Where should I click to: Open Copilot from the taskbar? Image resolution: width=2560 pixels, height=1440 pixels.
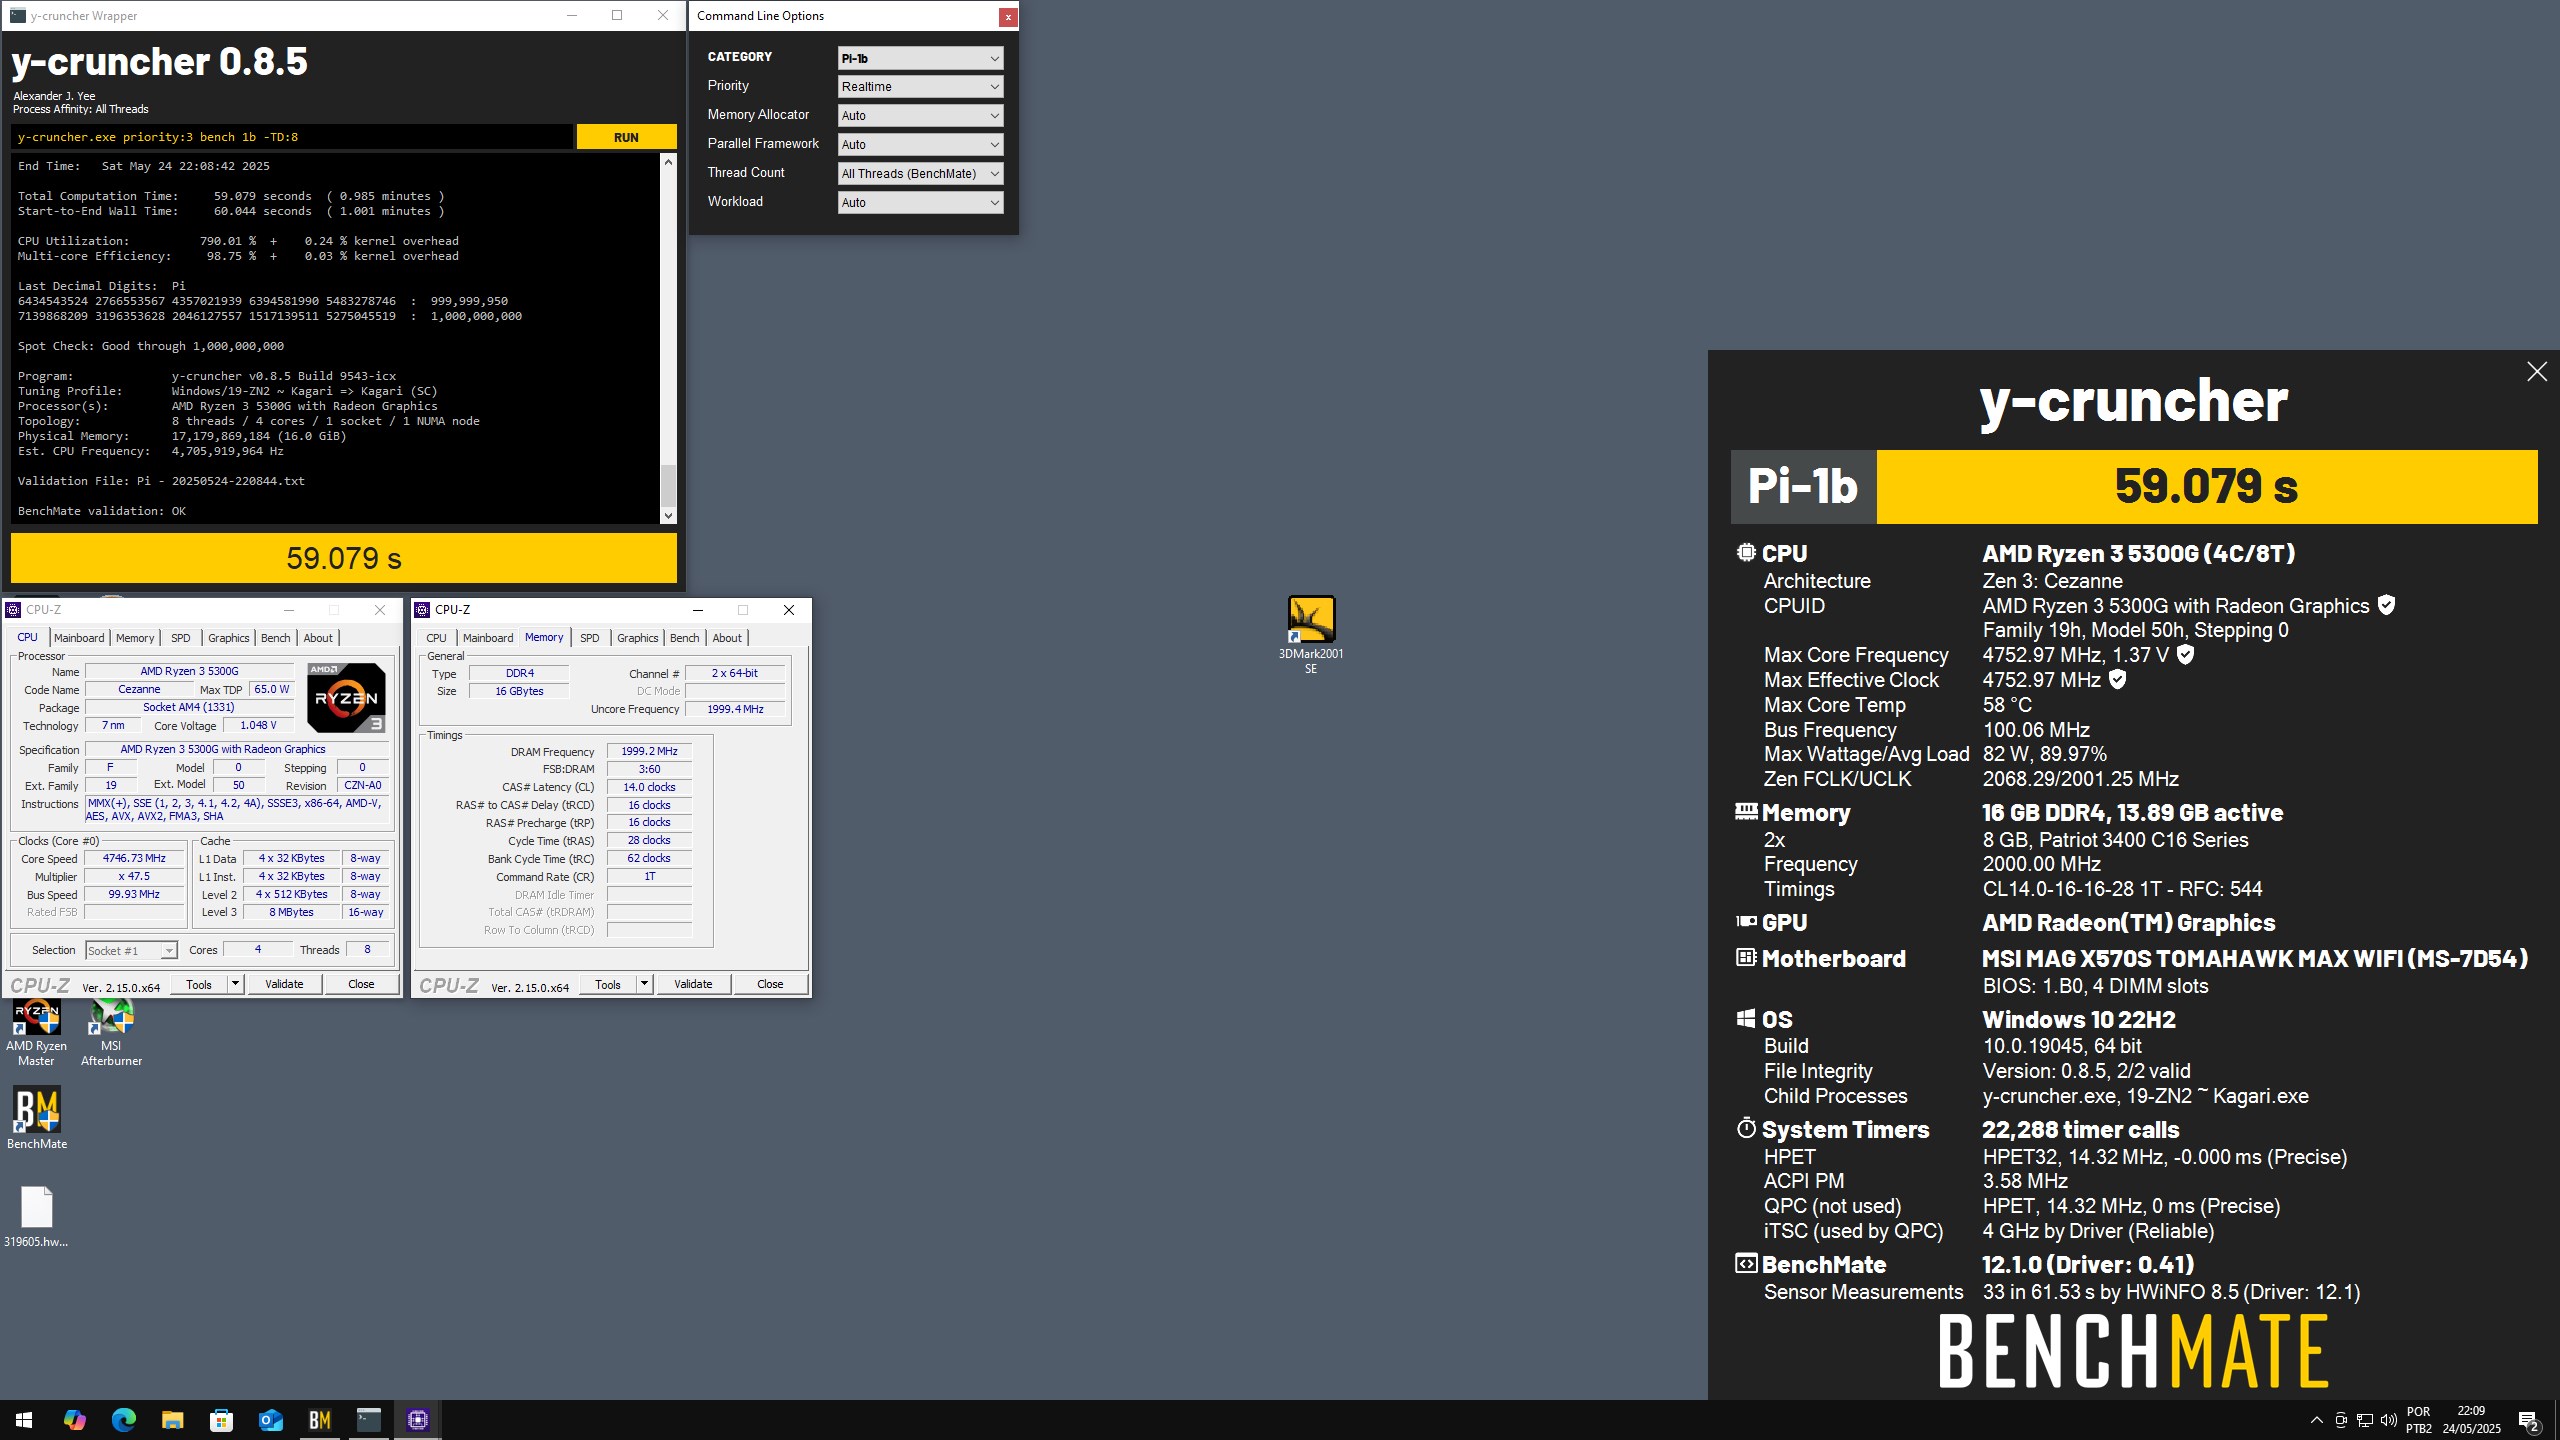tap(74, 1420)
